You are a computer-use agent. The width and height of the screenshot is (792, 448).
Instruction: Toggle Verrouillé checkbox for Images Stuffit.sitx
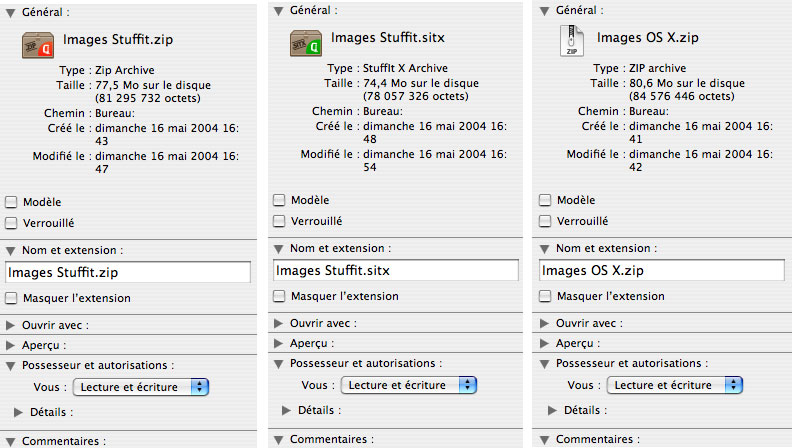[280, 221]
